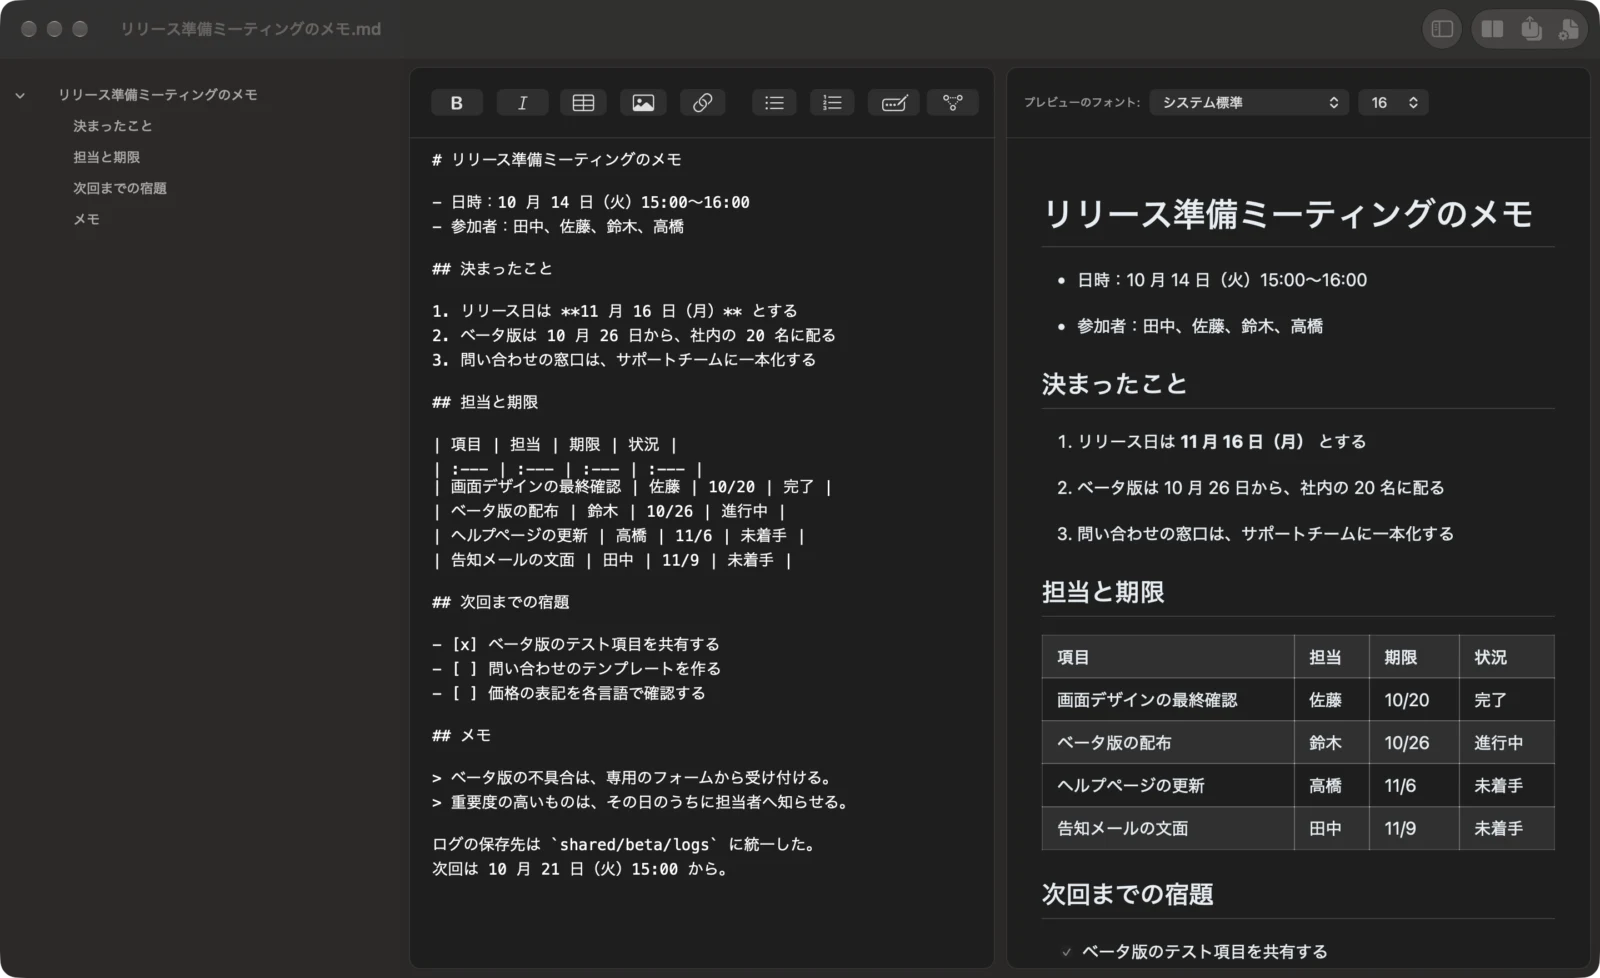Click the window title リリース準備ミーティングのメモ.md
1600x978 pixels.
pos(250,29)
